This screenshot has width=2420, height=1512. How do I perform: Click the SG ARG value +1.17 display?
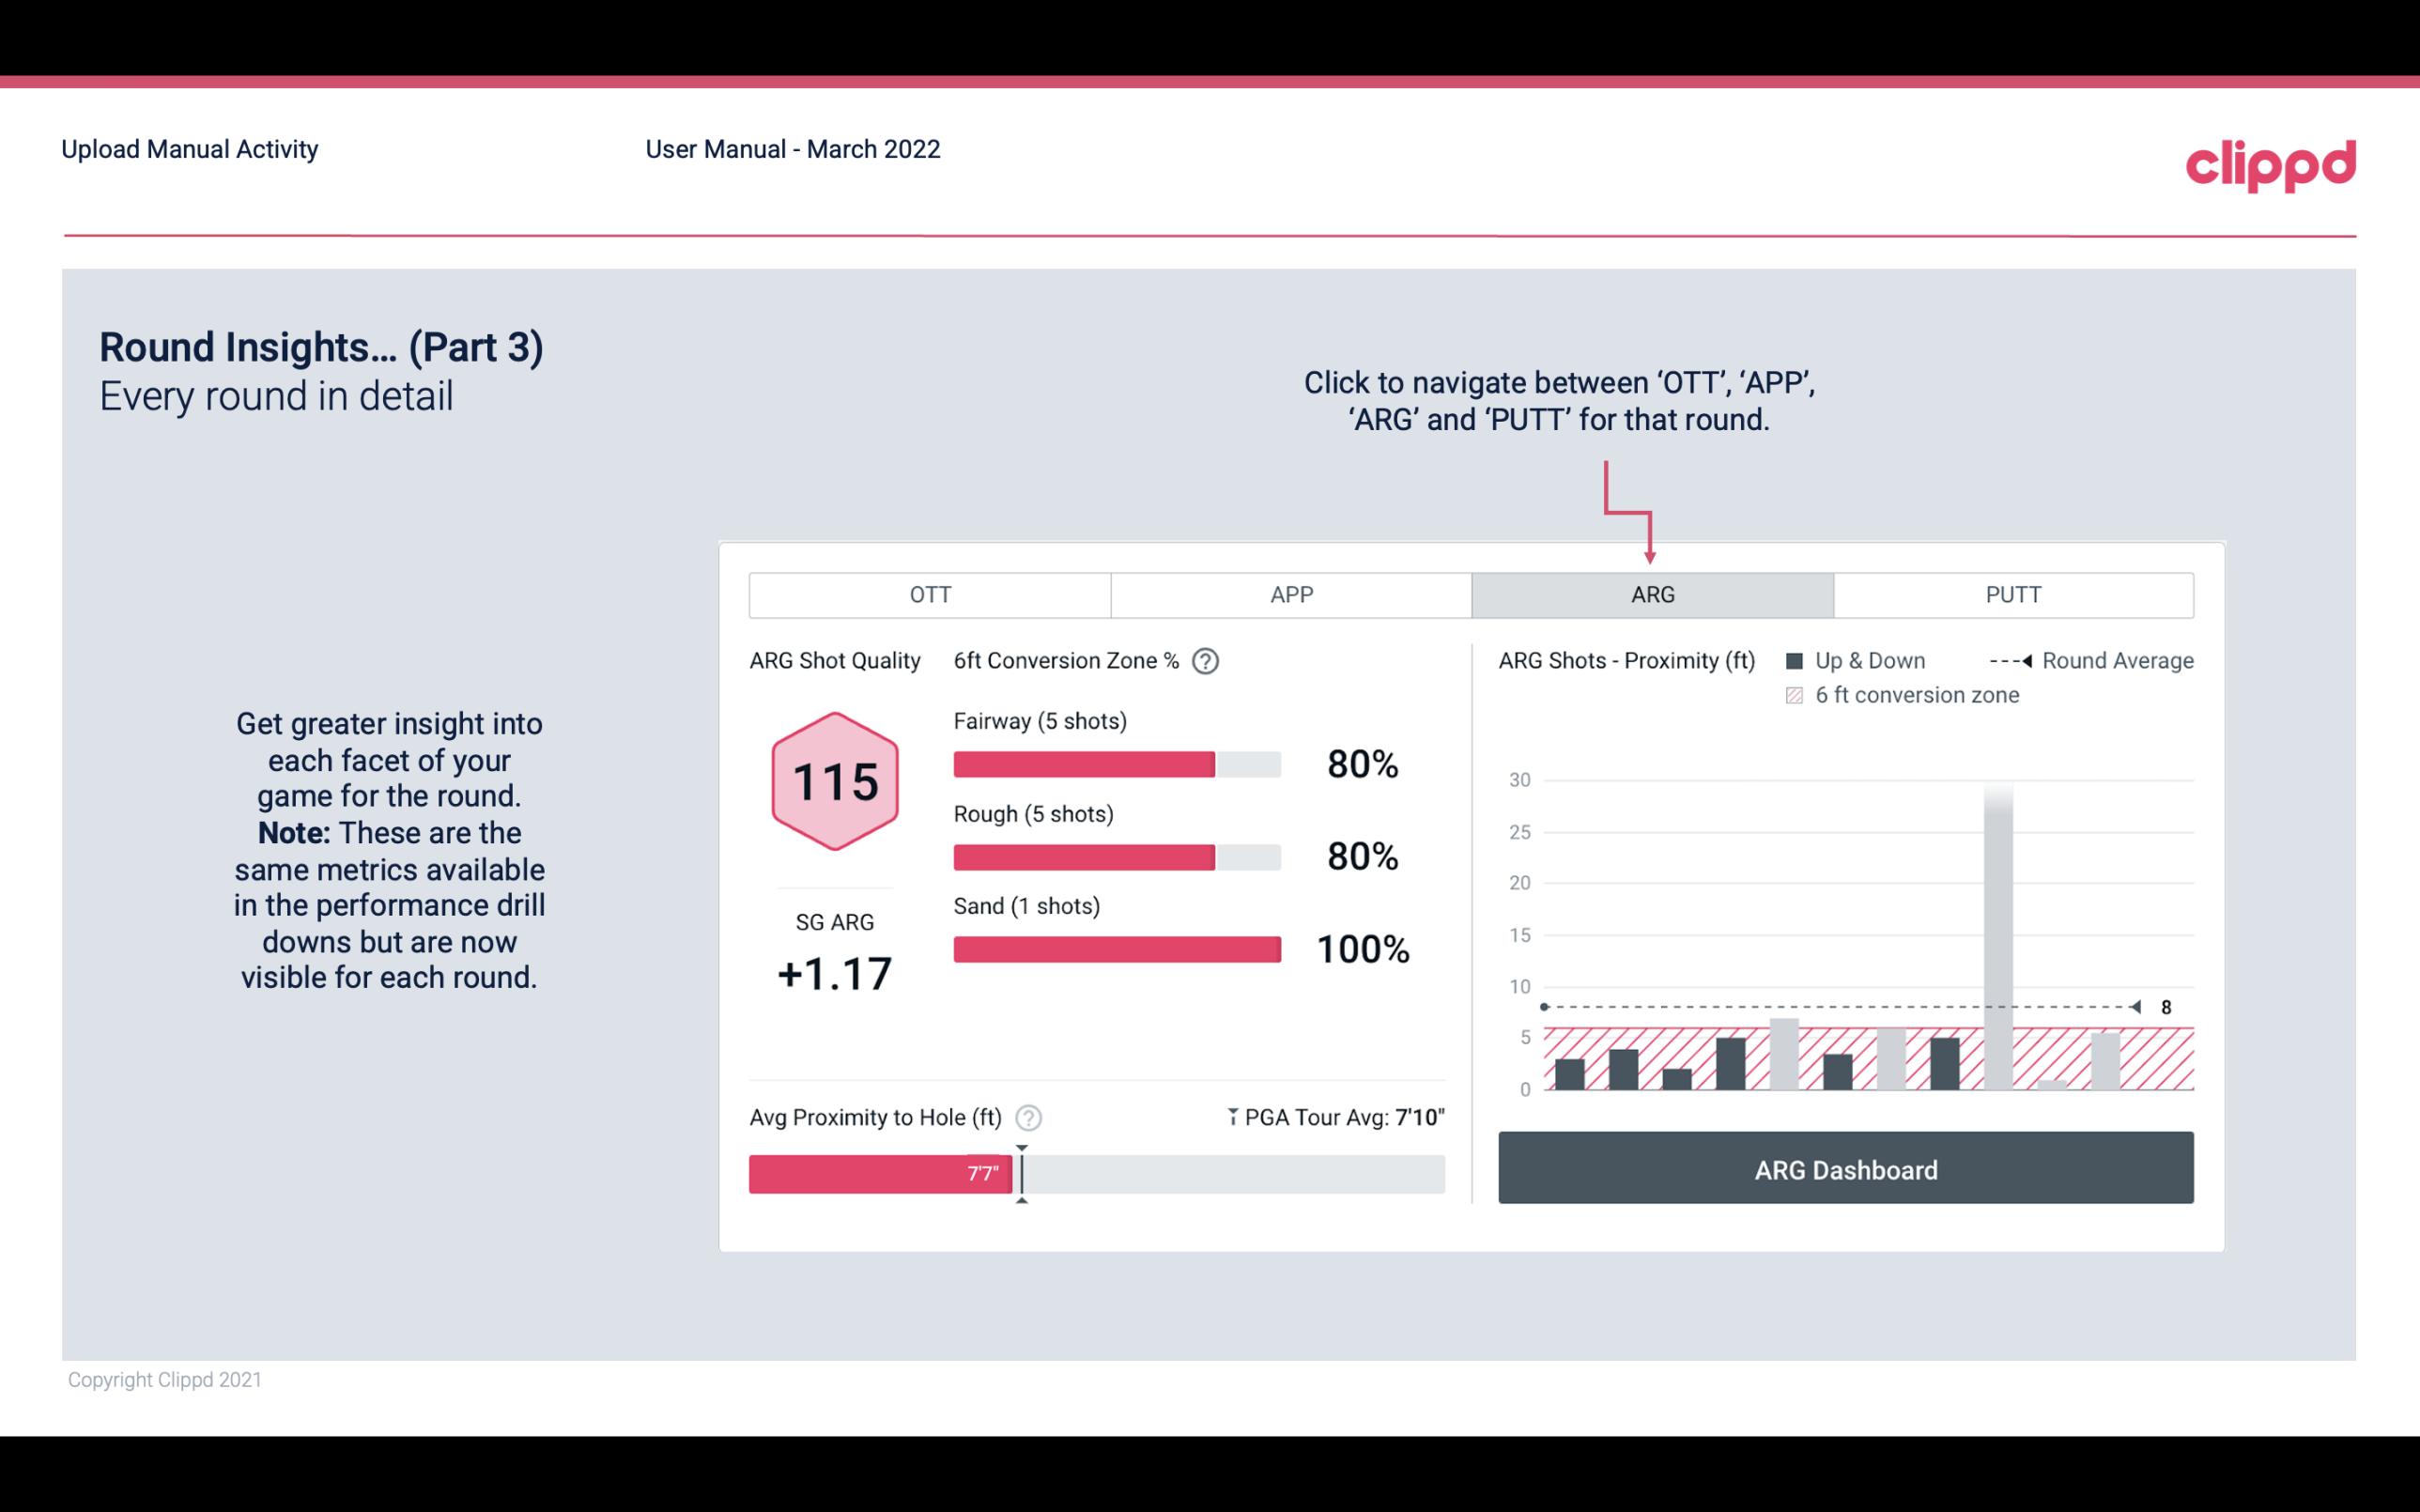coord(836,974)
